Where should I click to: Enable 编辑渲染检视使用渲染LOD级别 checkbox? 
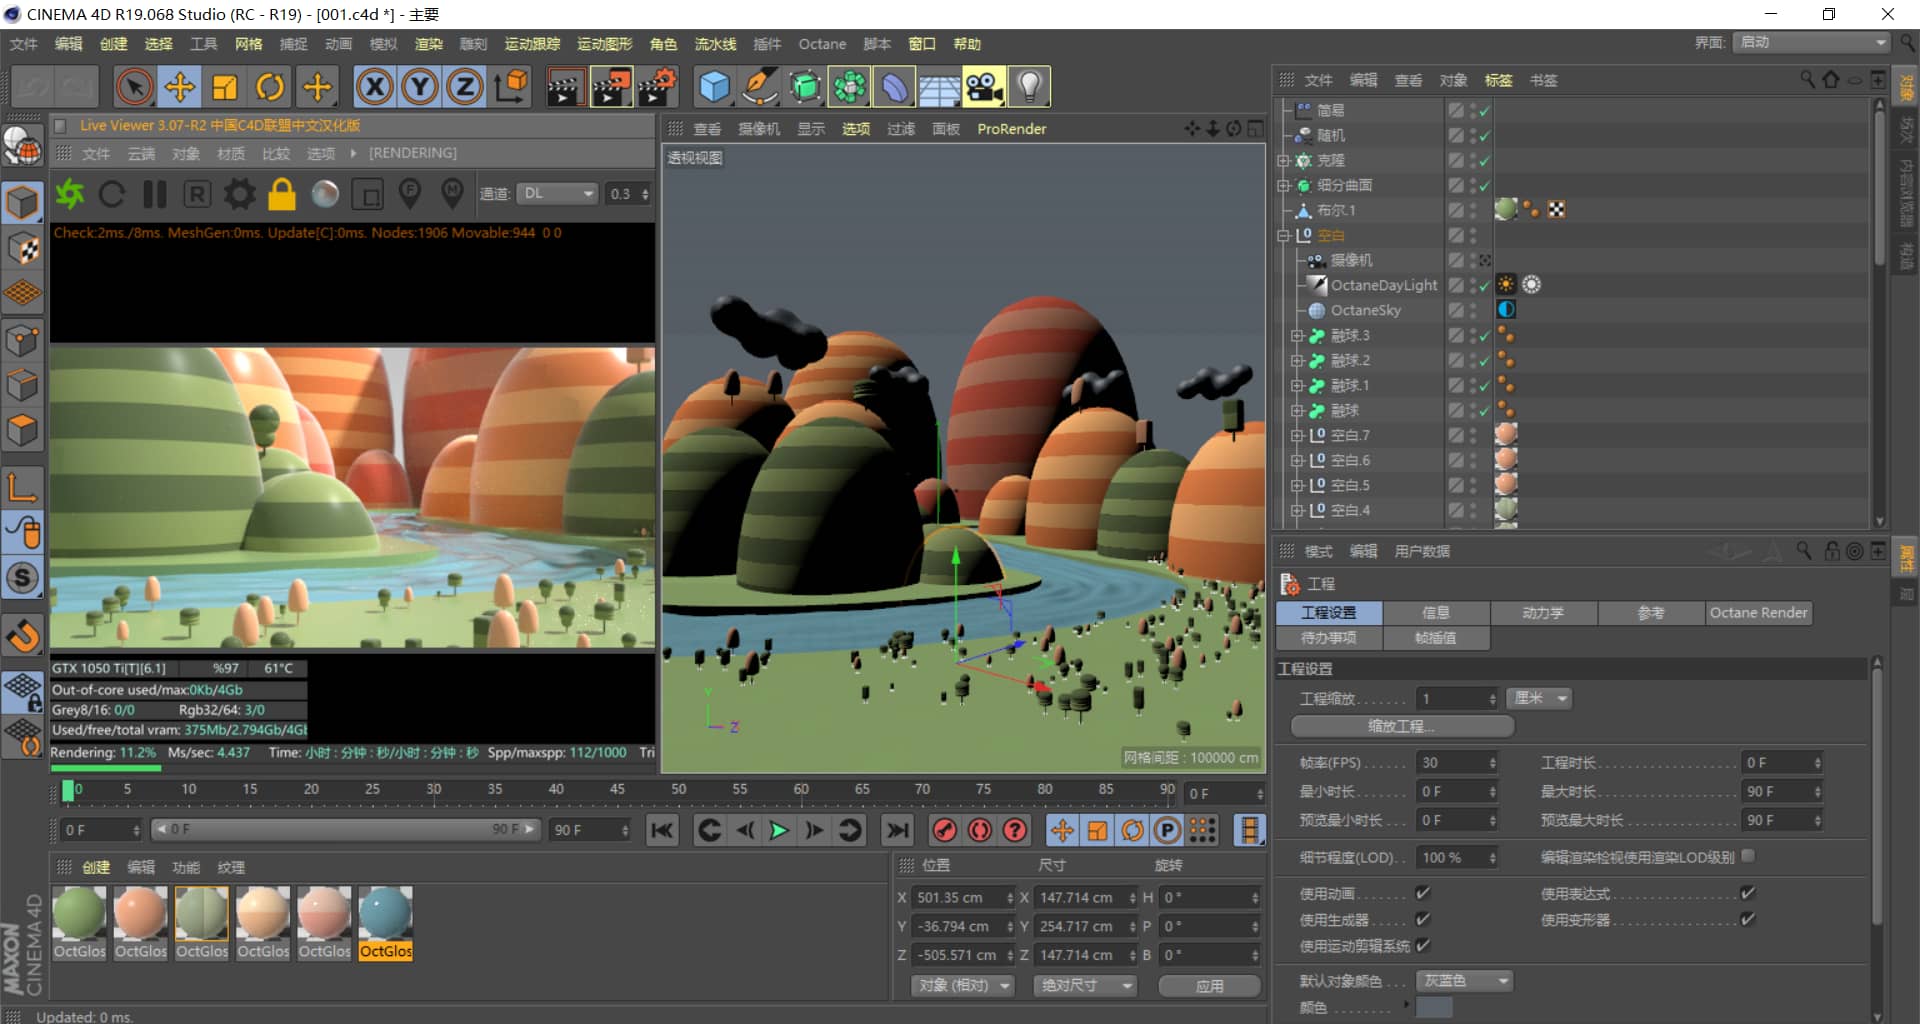[1748, 856]
